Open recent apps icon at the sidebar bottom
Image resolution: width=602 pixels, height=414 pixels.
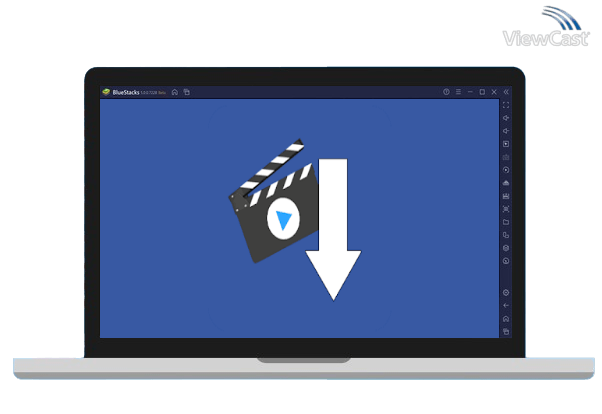(506, 331)
